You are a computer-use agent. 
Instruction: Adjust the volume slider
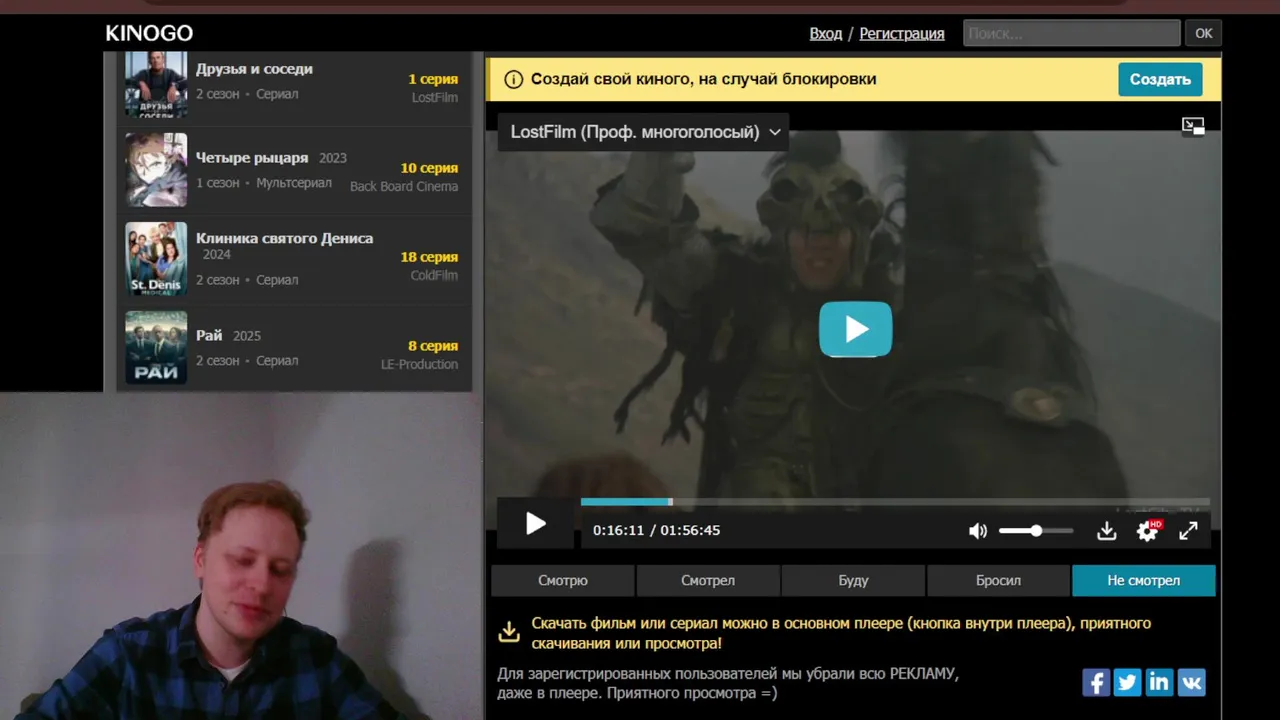coord(1036,531)
